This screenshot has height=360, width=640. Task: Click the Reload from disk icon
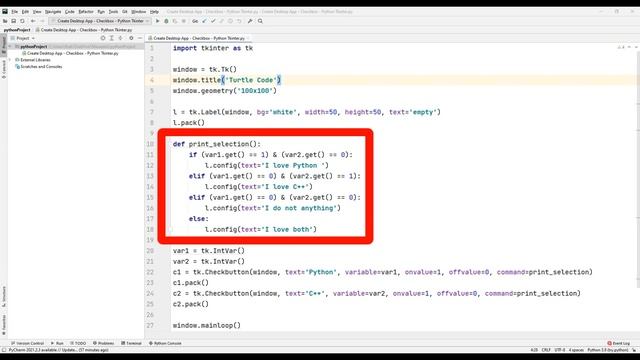tap(22, 21)
